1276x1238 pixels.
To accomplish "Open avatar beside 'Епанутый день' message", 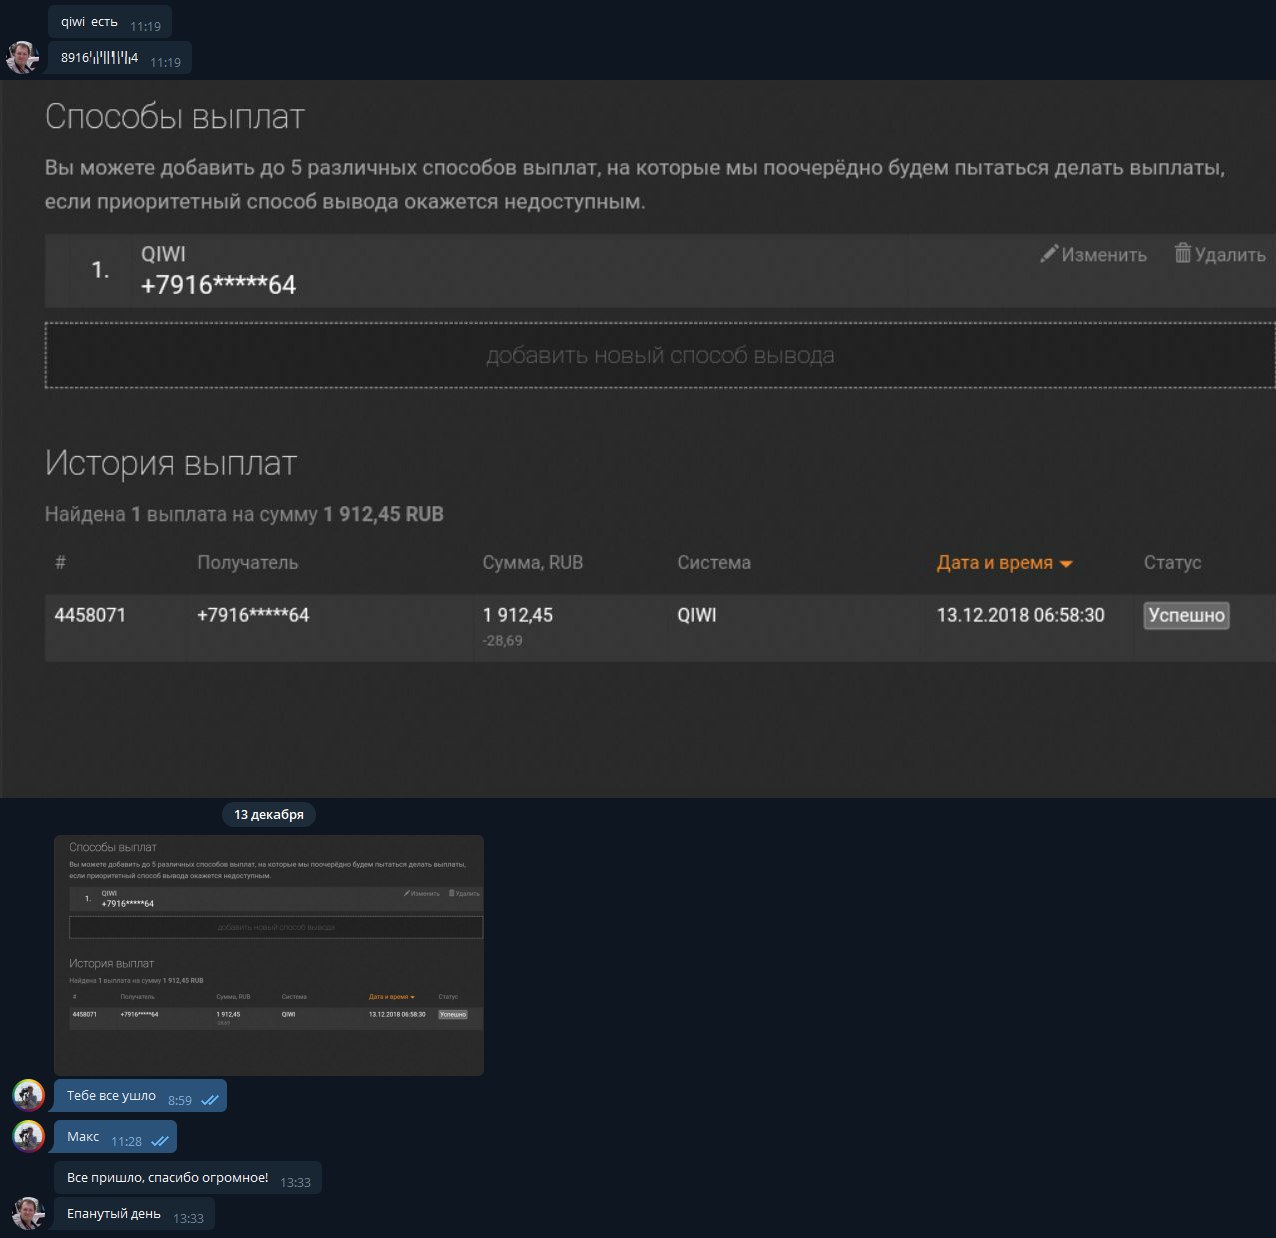I will coord(28,1214).
